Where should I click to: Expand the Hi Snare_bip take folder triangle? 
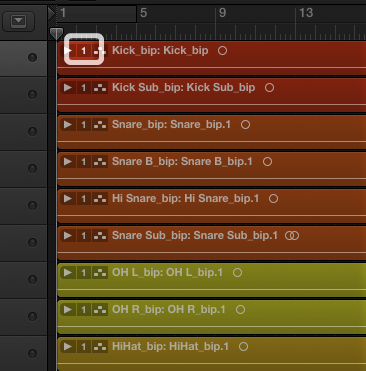click(x=68, y=199)
